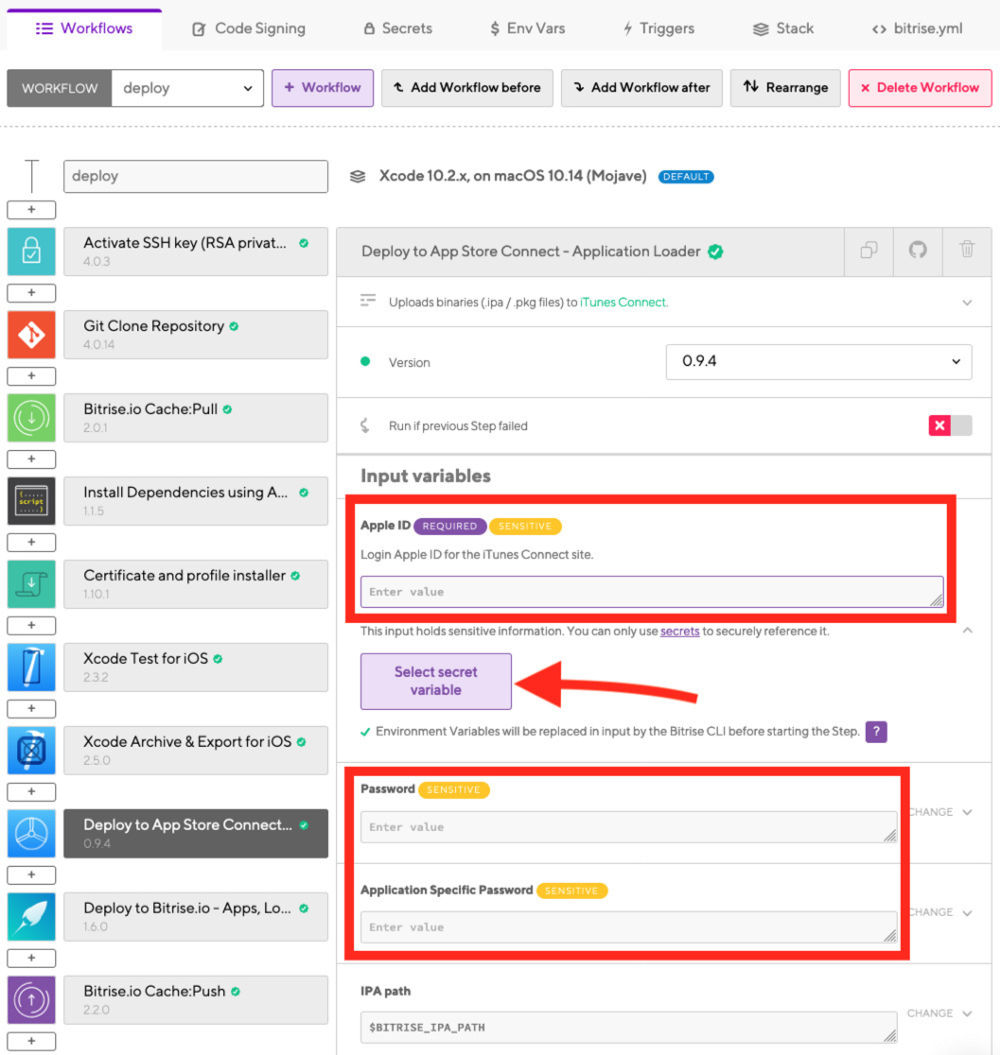The height and width of the screenshot is (1055, 1000).
Task: Add a step below Deploy to App Store Connect
Action: [x=31, y=875]
